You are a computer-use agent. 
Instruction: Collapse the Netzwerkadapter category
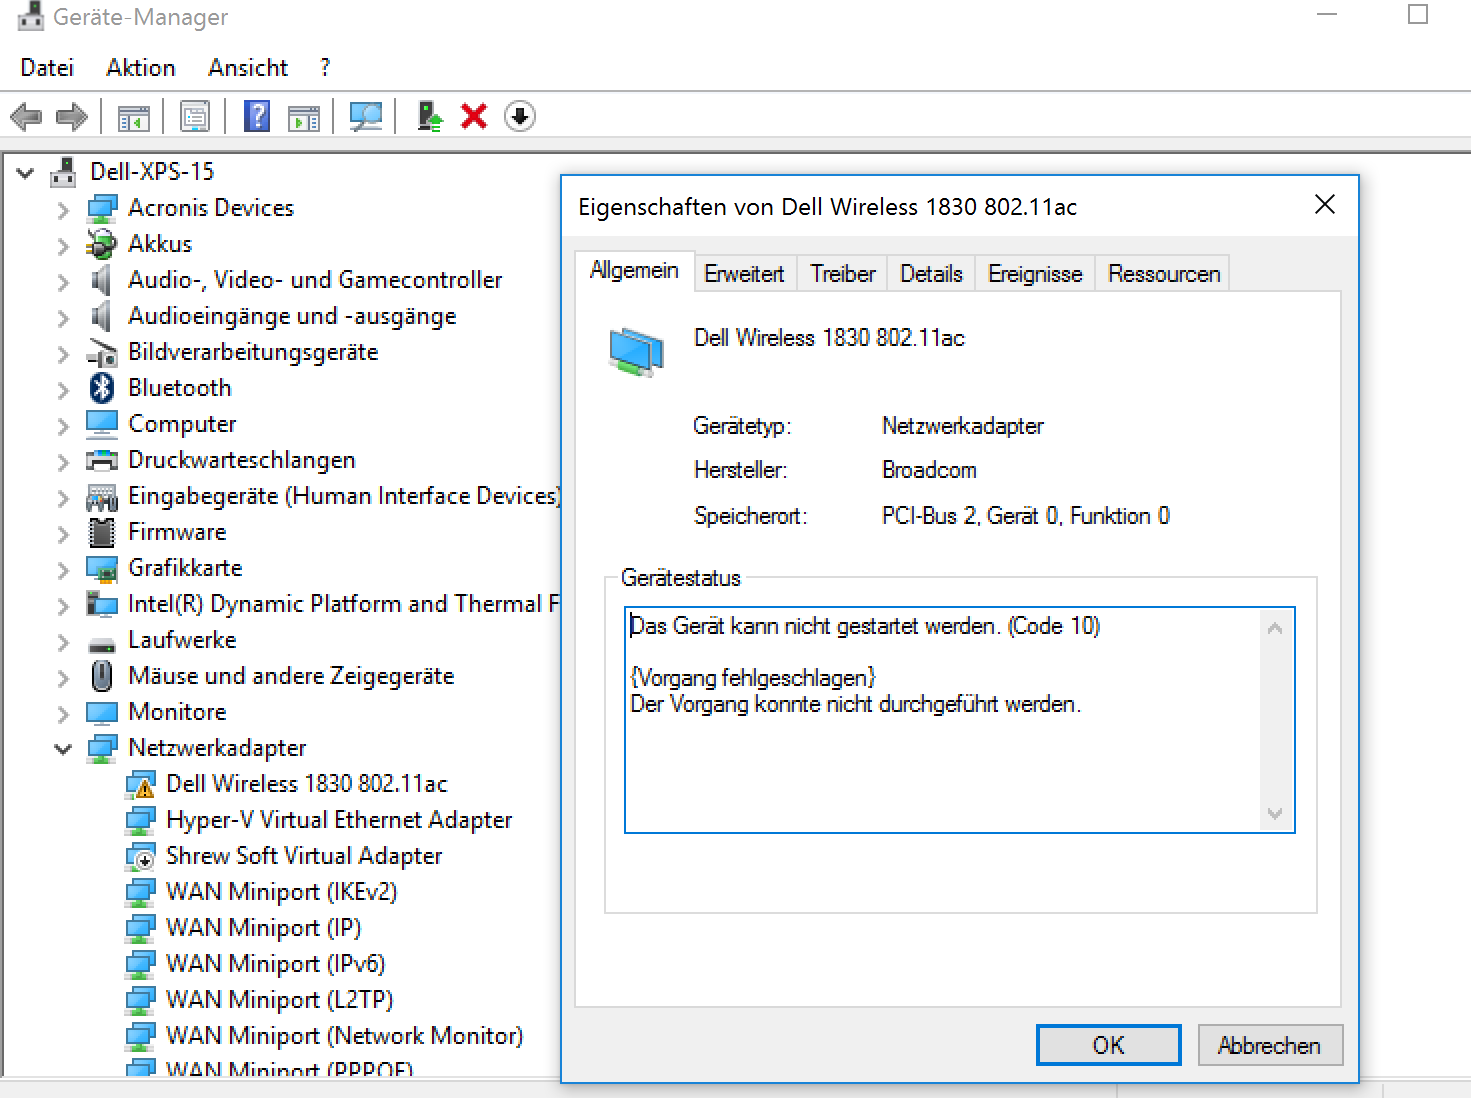(x=63, y=748)
